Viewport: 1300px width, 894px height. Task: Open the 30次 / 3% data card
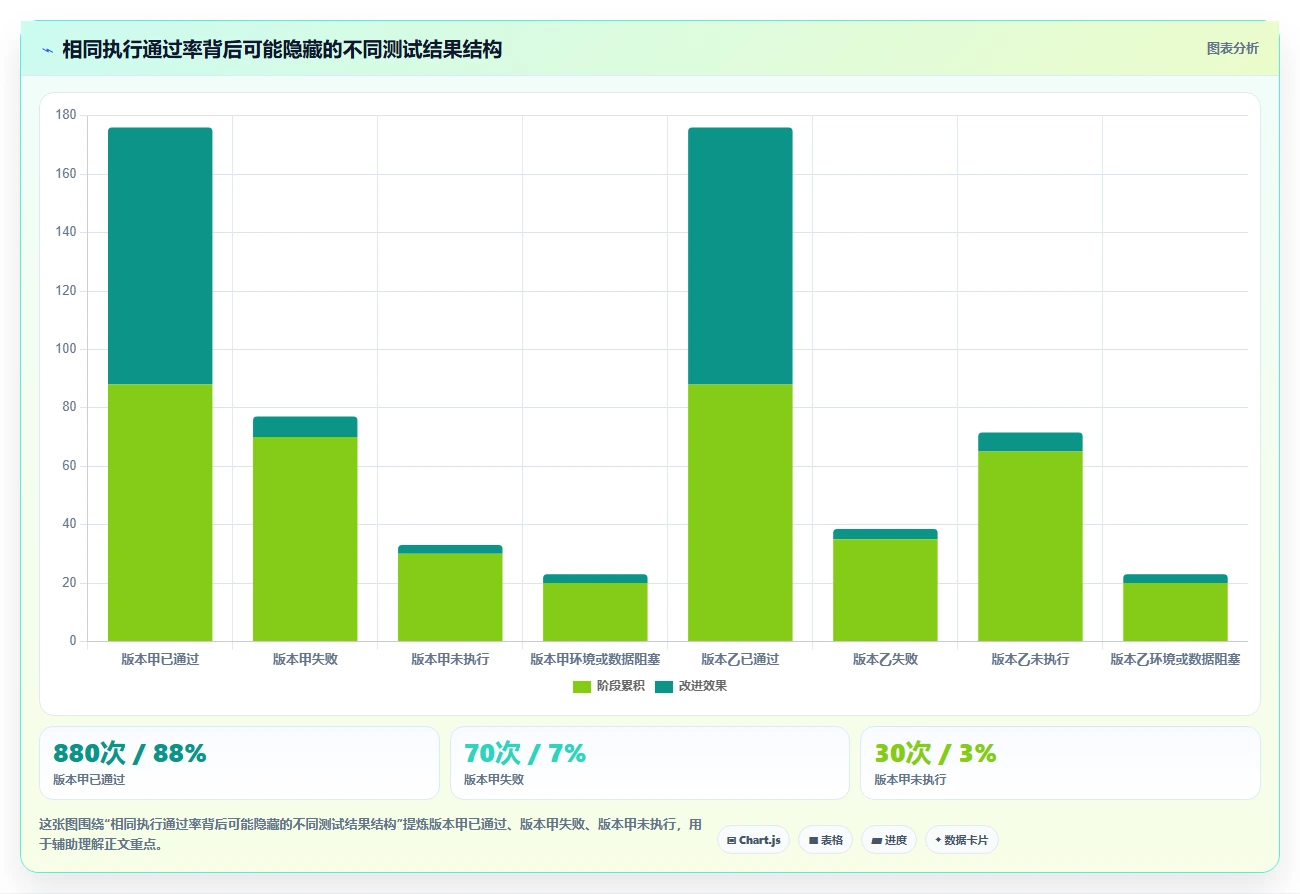click(x=1060, y=763)
